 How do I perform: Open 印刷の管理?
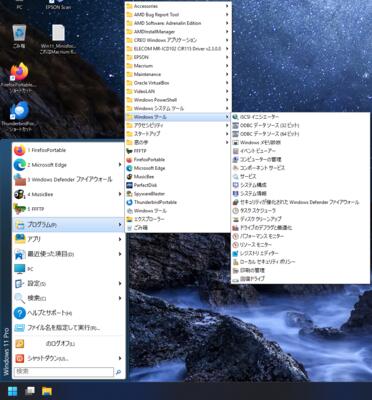click(x=301, y=270)
